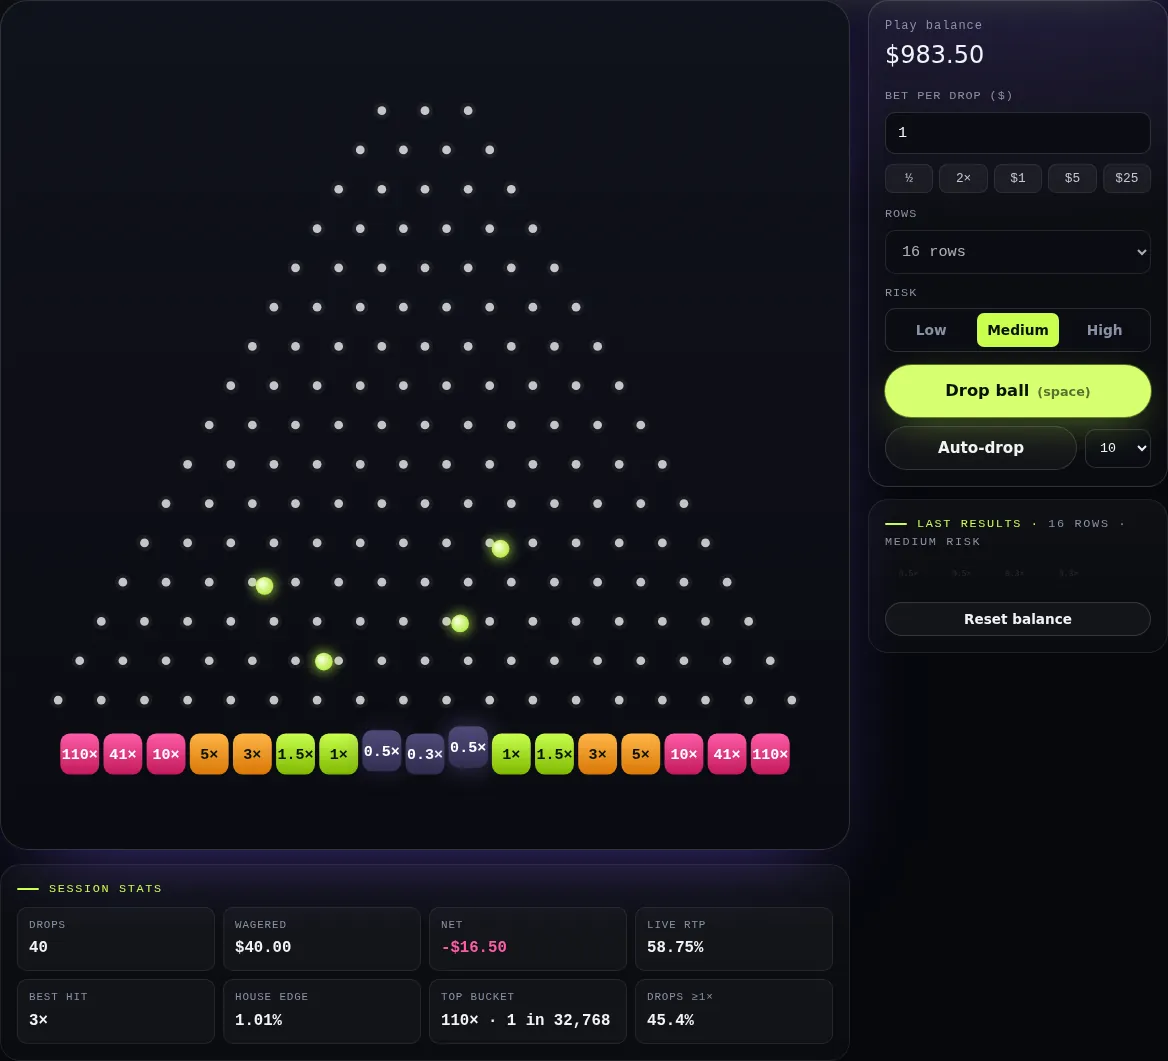
Task: Click the $983.50 play balance value
Action: point(934,54)
